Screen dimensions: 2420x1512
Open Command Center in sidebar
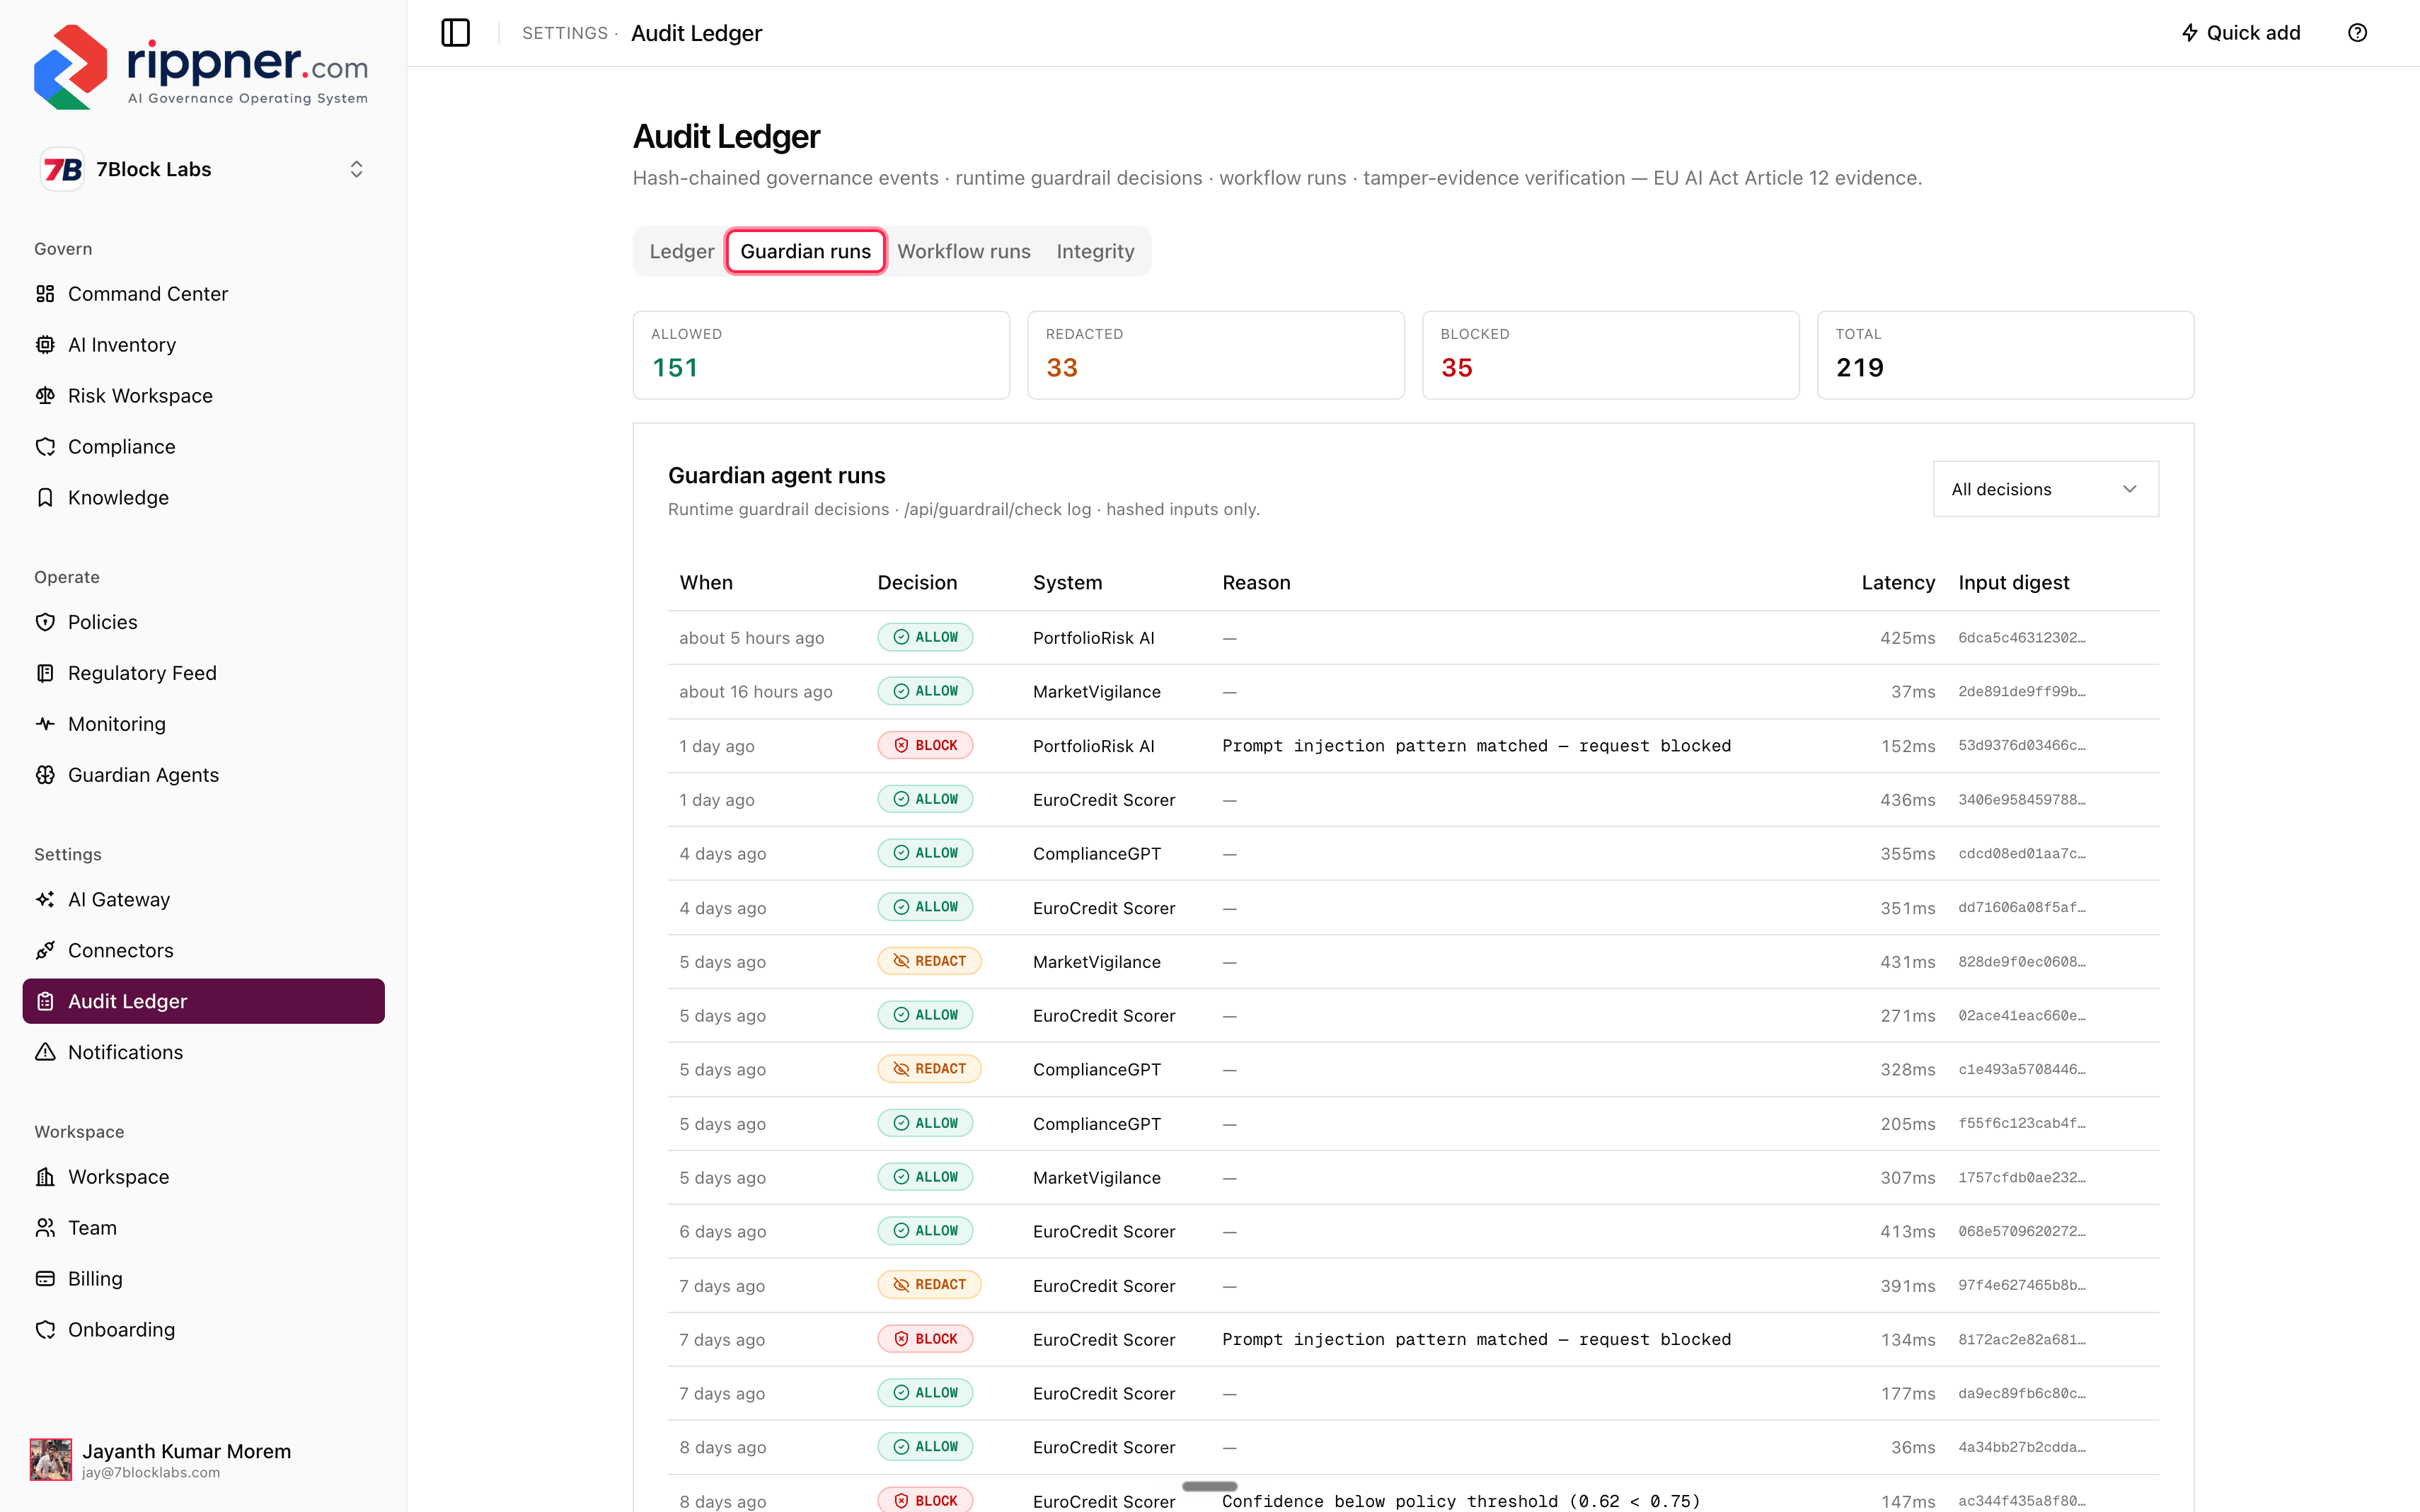tap(203, 294)
